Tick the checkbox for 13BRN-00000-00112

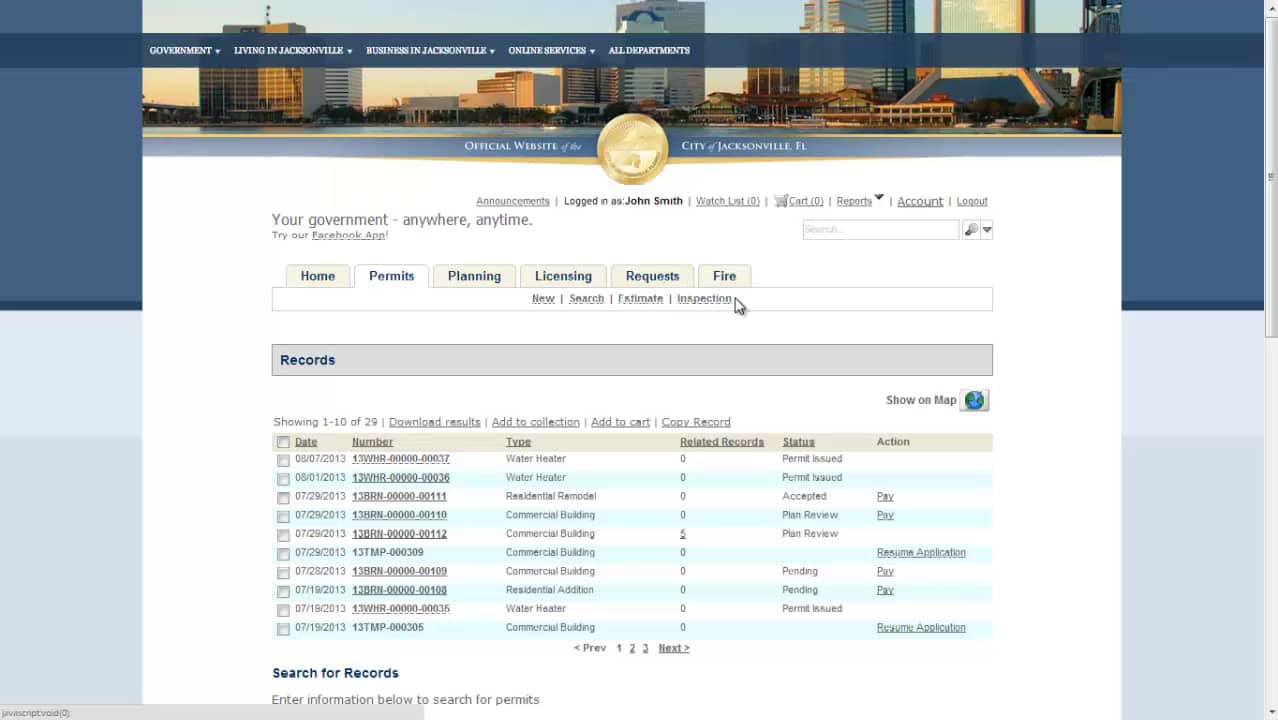tap(283, 535)
